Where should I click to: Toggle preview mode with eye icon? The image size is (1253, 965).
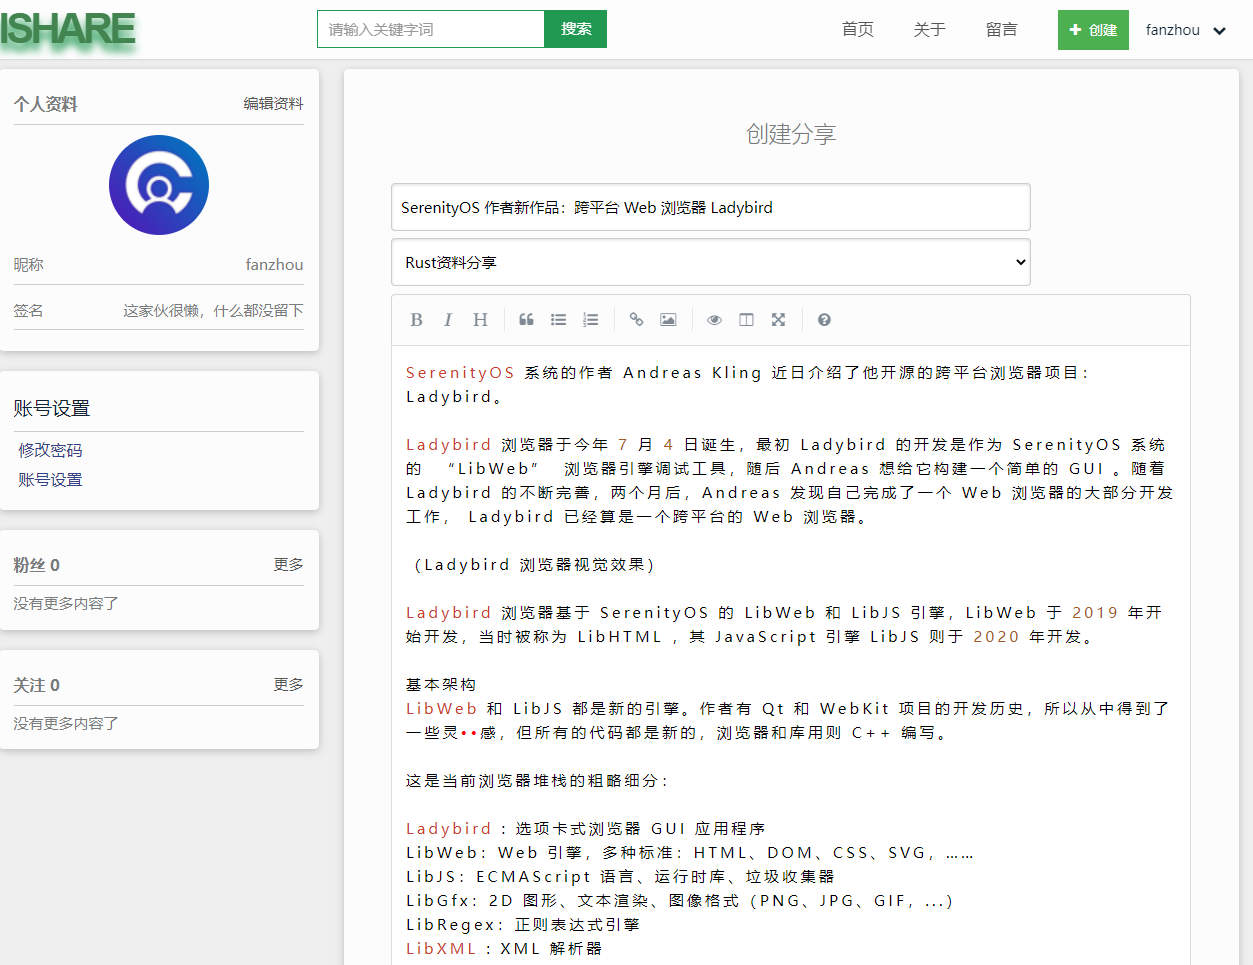714,320
